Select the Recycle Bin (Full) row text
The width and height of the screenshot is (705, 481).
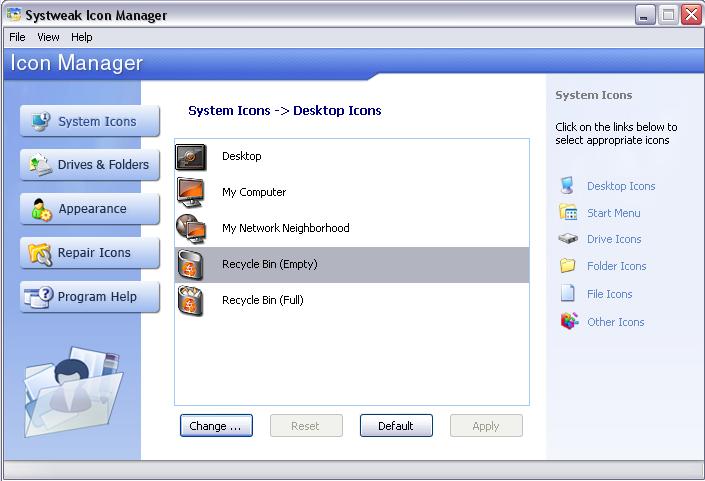263,300
